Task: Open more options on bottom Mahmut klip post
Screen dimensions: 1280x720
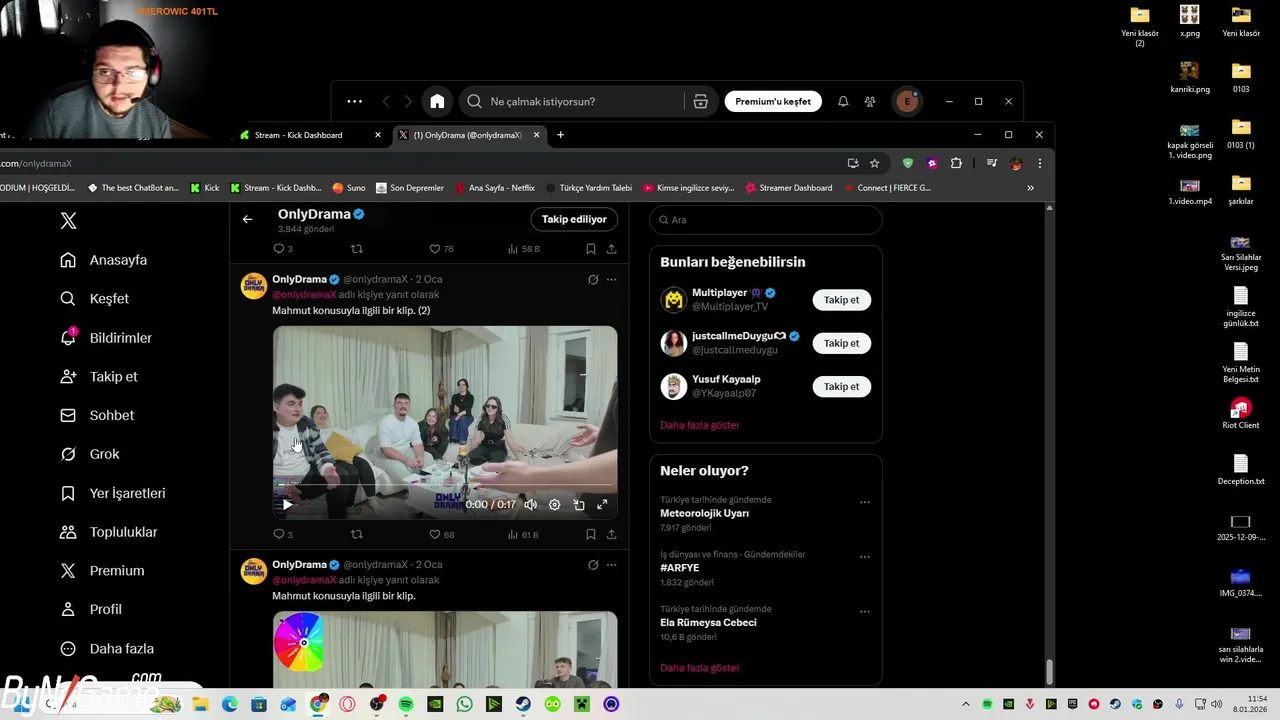Action: click(x=611, y=565)
